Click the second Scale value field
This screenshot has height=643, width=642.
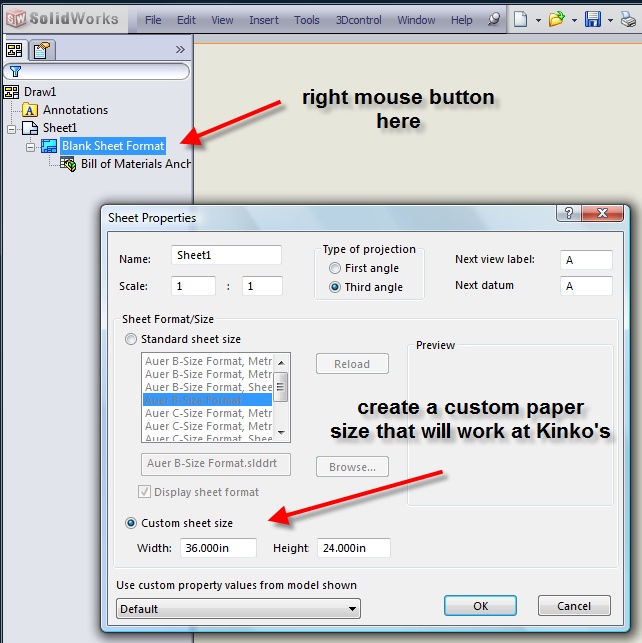(262, 286)
